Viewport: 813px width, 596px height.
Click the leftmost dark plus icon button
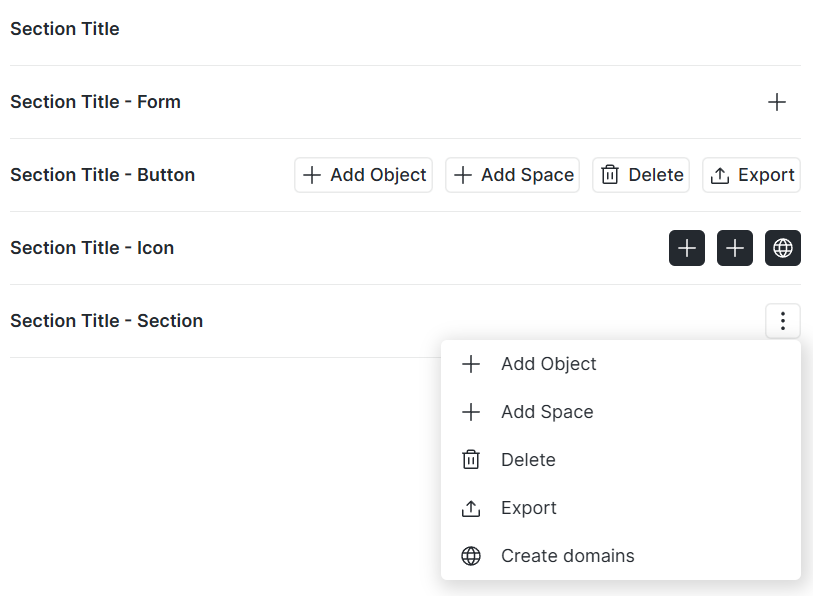pos(687,248)
